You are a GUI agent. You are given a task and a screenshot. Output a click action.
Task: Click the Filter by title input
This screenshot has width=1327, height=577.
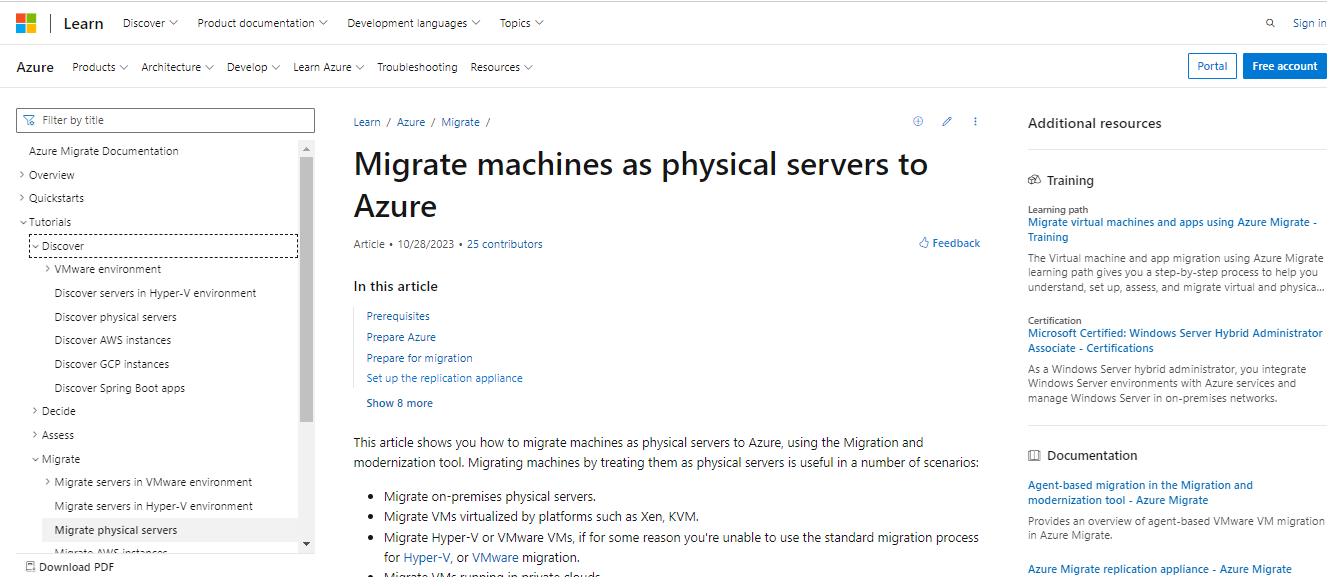click(x=165, y=120)
